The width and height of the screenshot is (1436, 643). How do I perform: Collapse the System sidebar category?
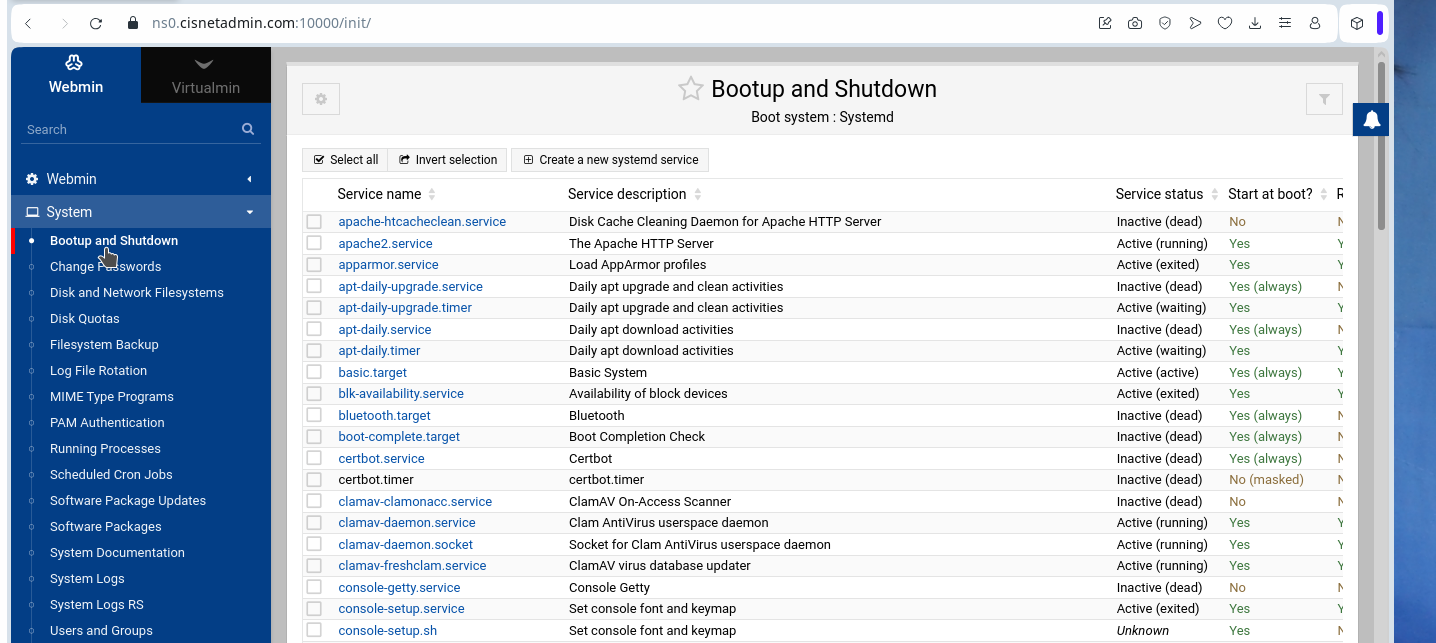point(141,212)
